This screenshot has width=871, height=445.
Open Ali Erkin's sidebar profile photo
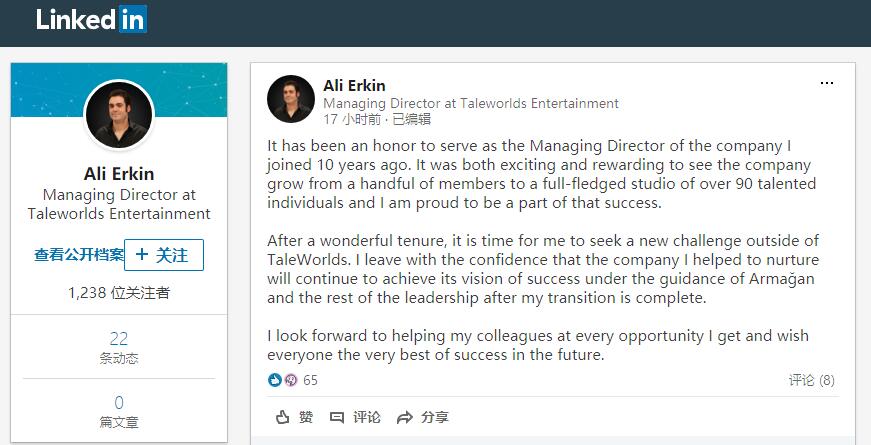(119, 116)
